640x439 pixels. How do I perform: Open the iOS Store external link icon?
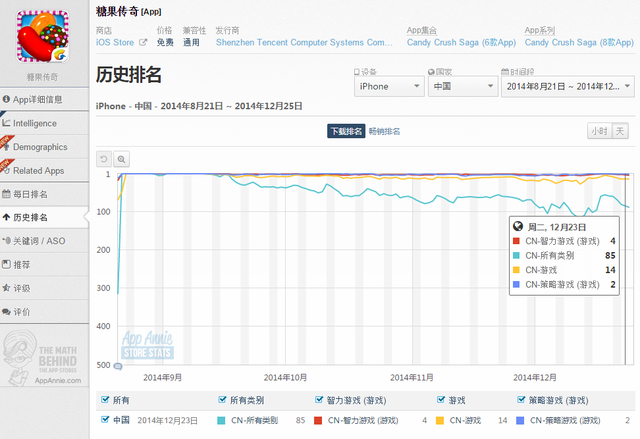click(143, 42)
